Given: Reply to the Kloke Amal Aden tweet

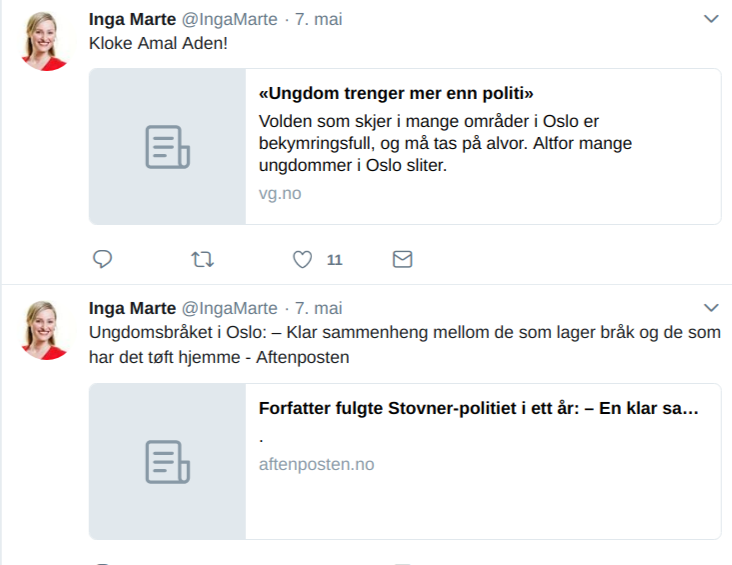Looking at the screenshot, I should pos(102,260).
